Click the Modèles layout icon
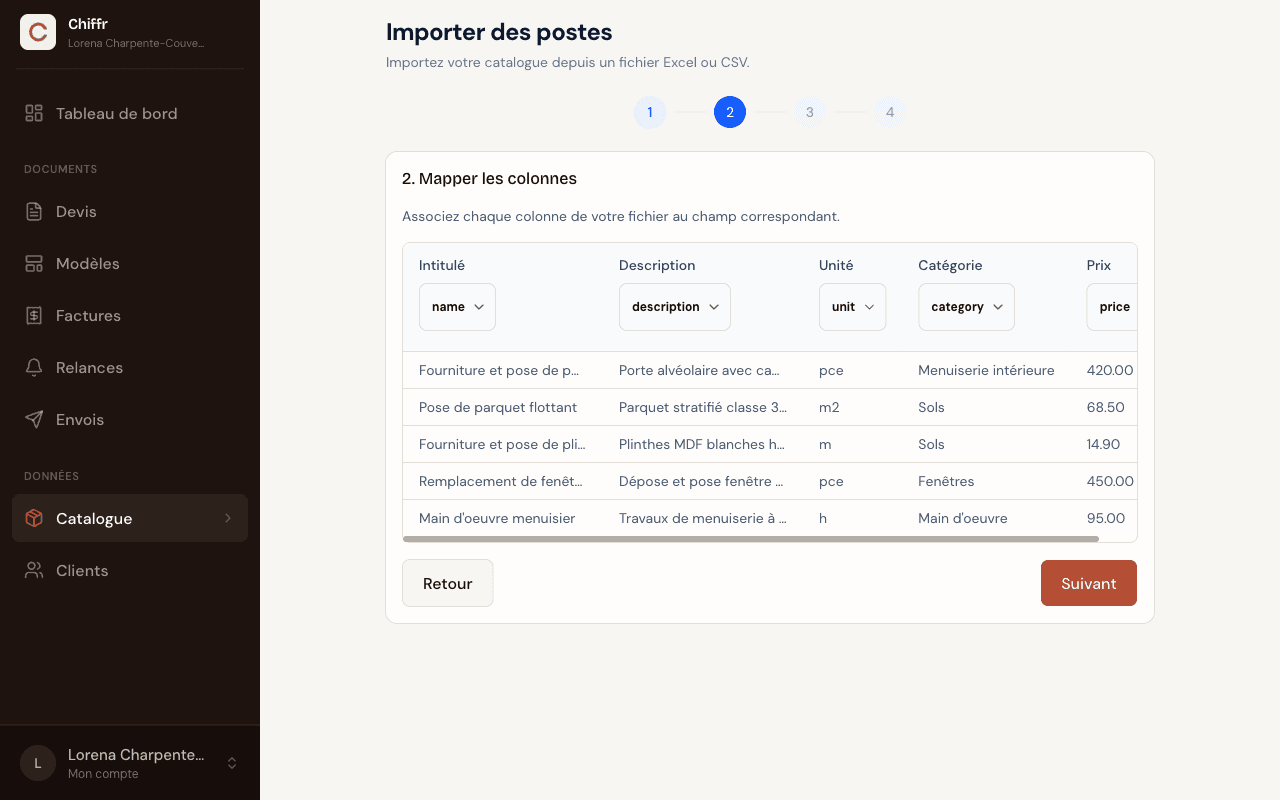 click(x=34, y=263)
